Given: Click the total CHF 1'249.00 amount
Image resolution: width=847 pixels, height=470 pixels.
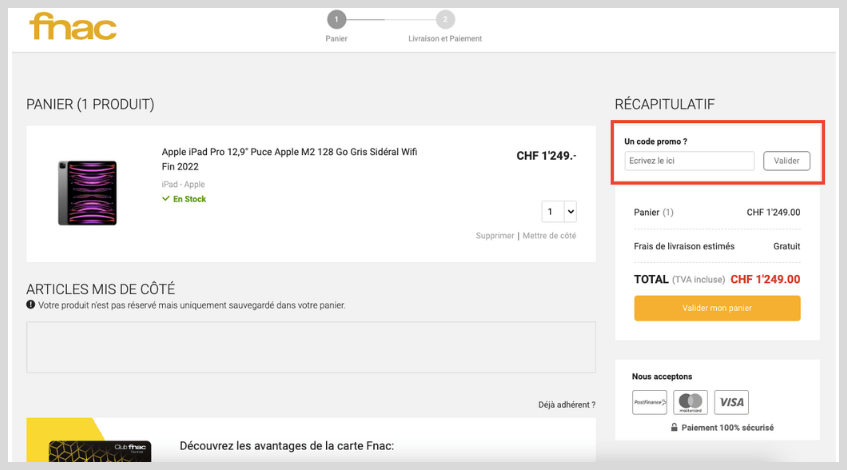Looking at the screenshot, I should click(x=765, y=279).
